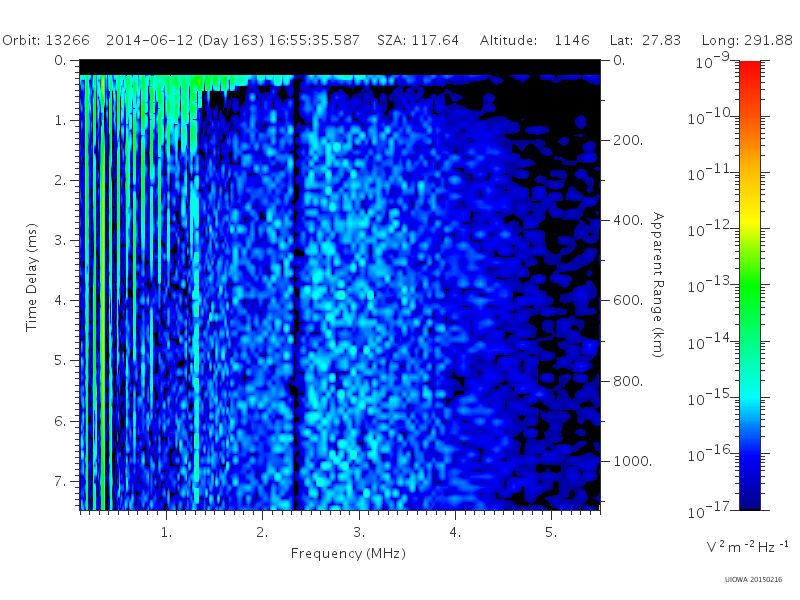Click the colorbar label 10^-13

tap(711, 285)
